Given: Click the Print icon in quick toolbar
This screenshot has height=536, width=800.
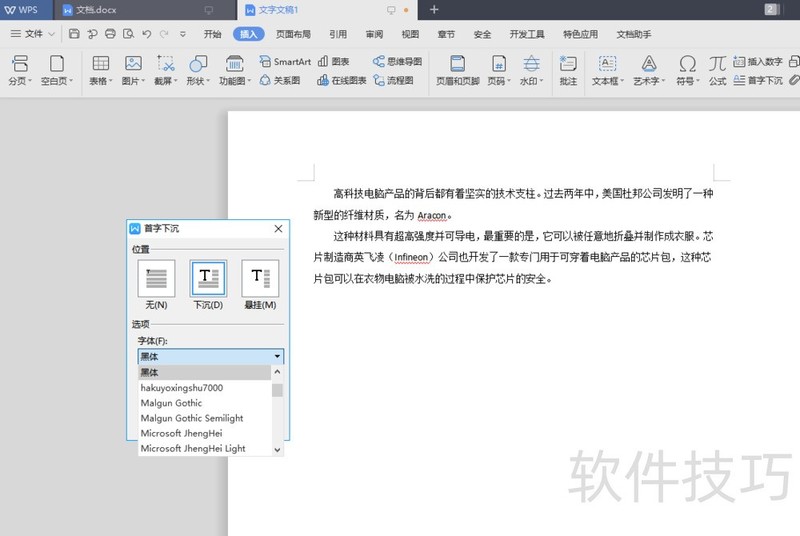Looking at the screenshot, I should (110, 34).
